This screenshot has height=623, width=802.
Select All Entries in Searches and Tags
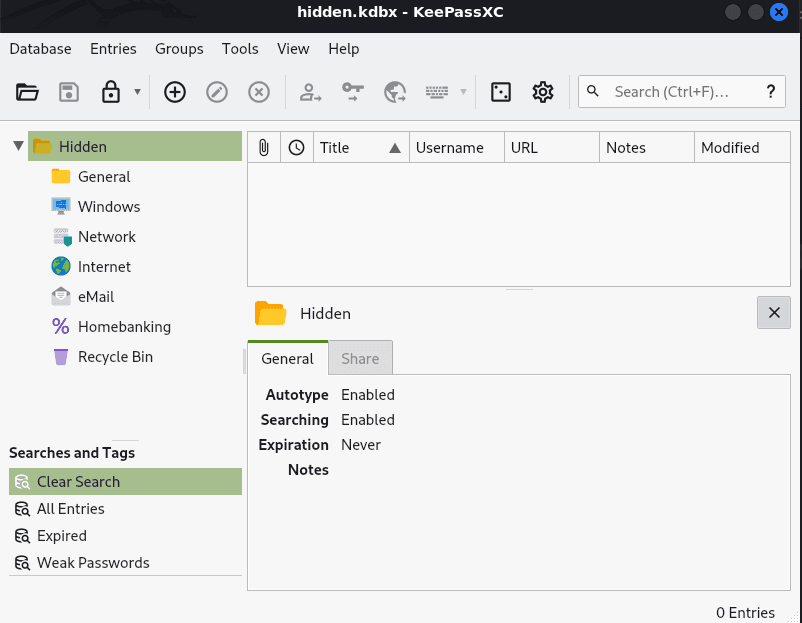[x=70, y=508]
